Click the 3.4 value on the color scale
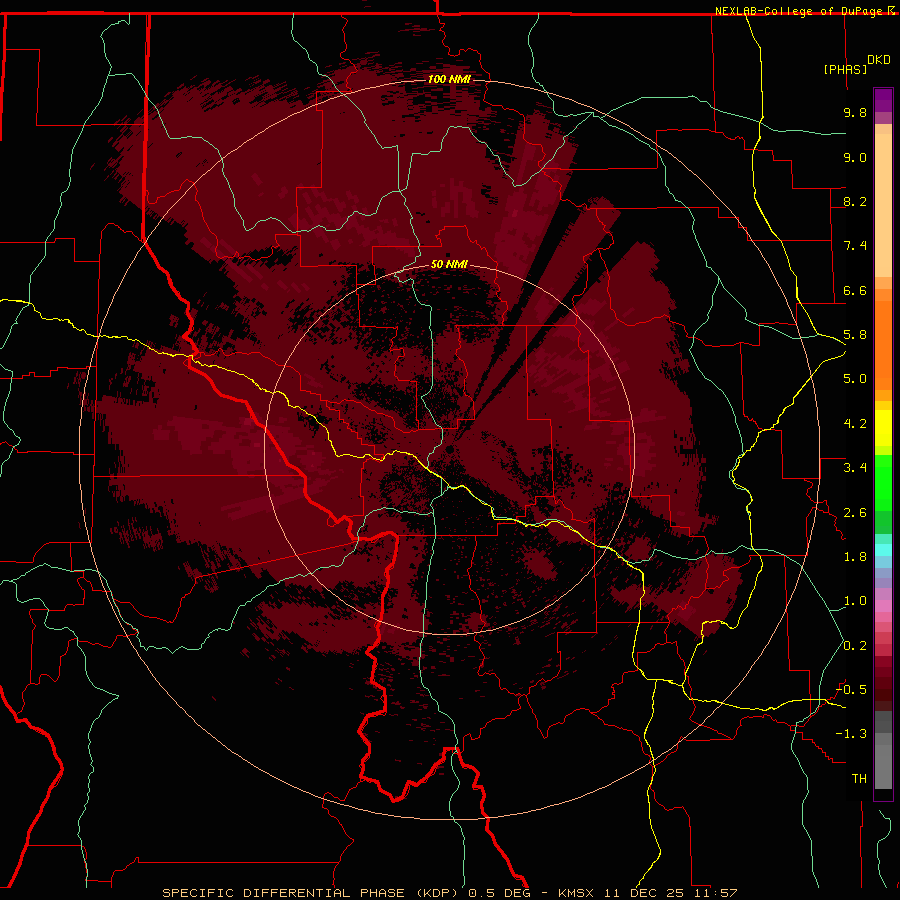 855,468
